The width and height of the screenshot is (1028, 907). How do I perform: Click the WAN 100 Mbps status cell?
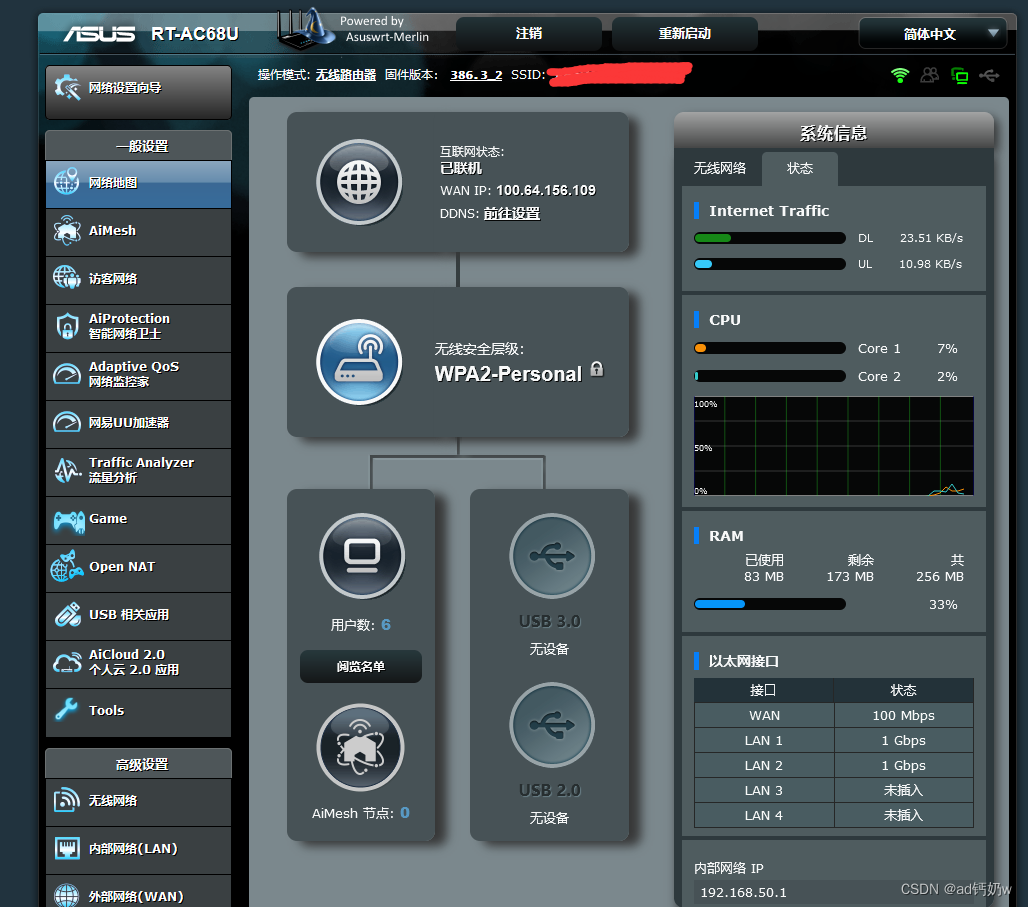click(903, 716)
